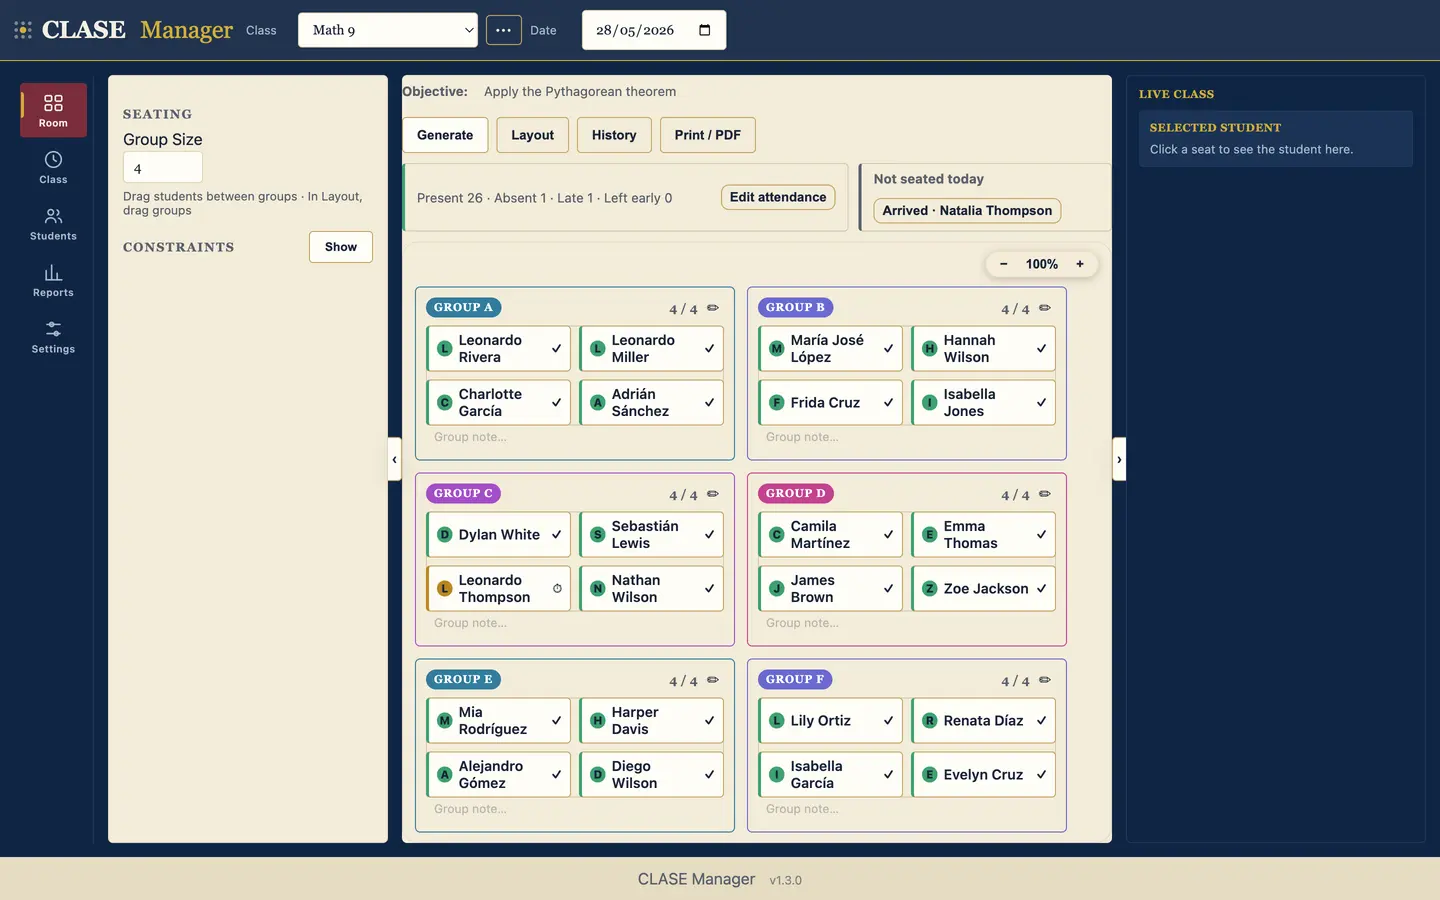Click the GROUP E label badge
1440x900 pixels.
464,680
